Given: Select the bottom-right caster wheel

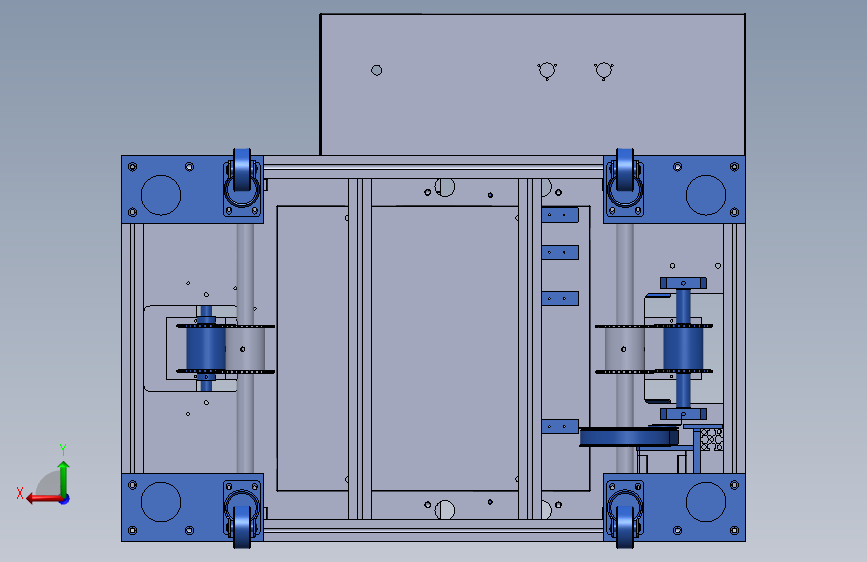Looking at the screenshot, I should point(625,527).
